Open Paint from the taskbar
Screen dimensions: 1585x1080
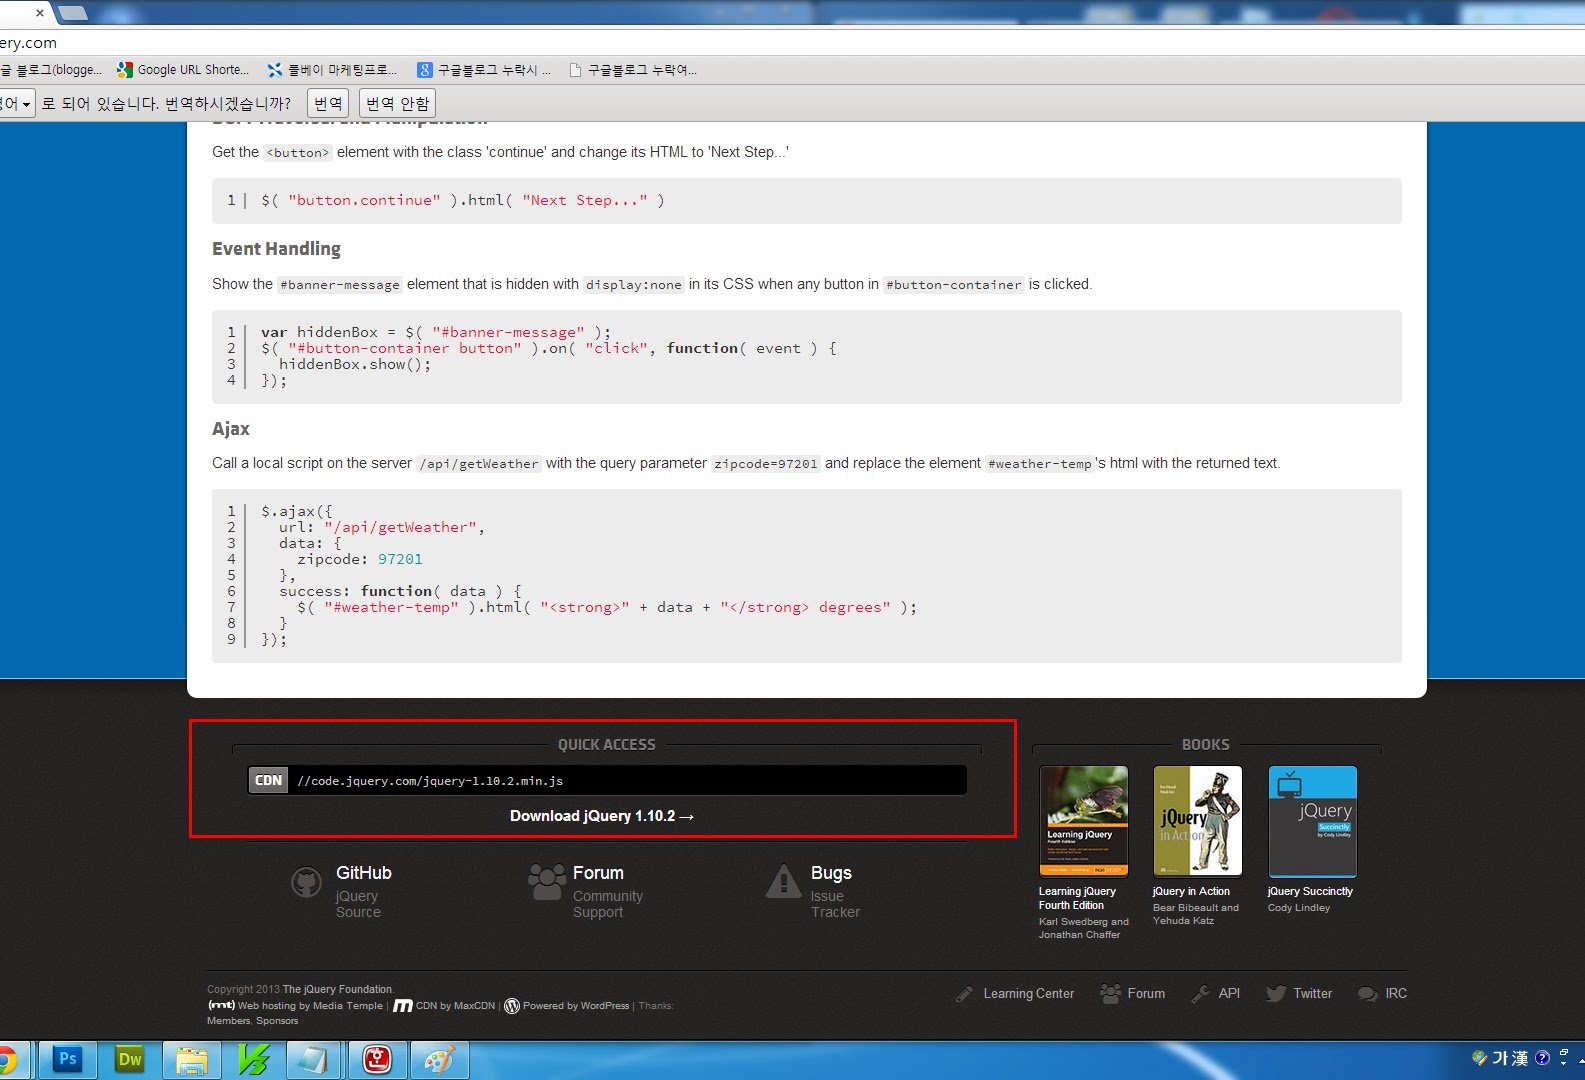(x=439, y=1059)
